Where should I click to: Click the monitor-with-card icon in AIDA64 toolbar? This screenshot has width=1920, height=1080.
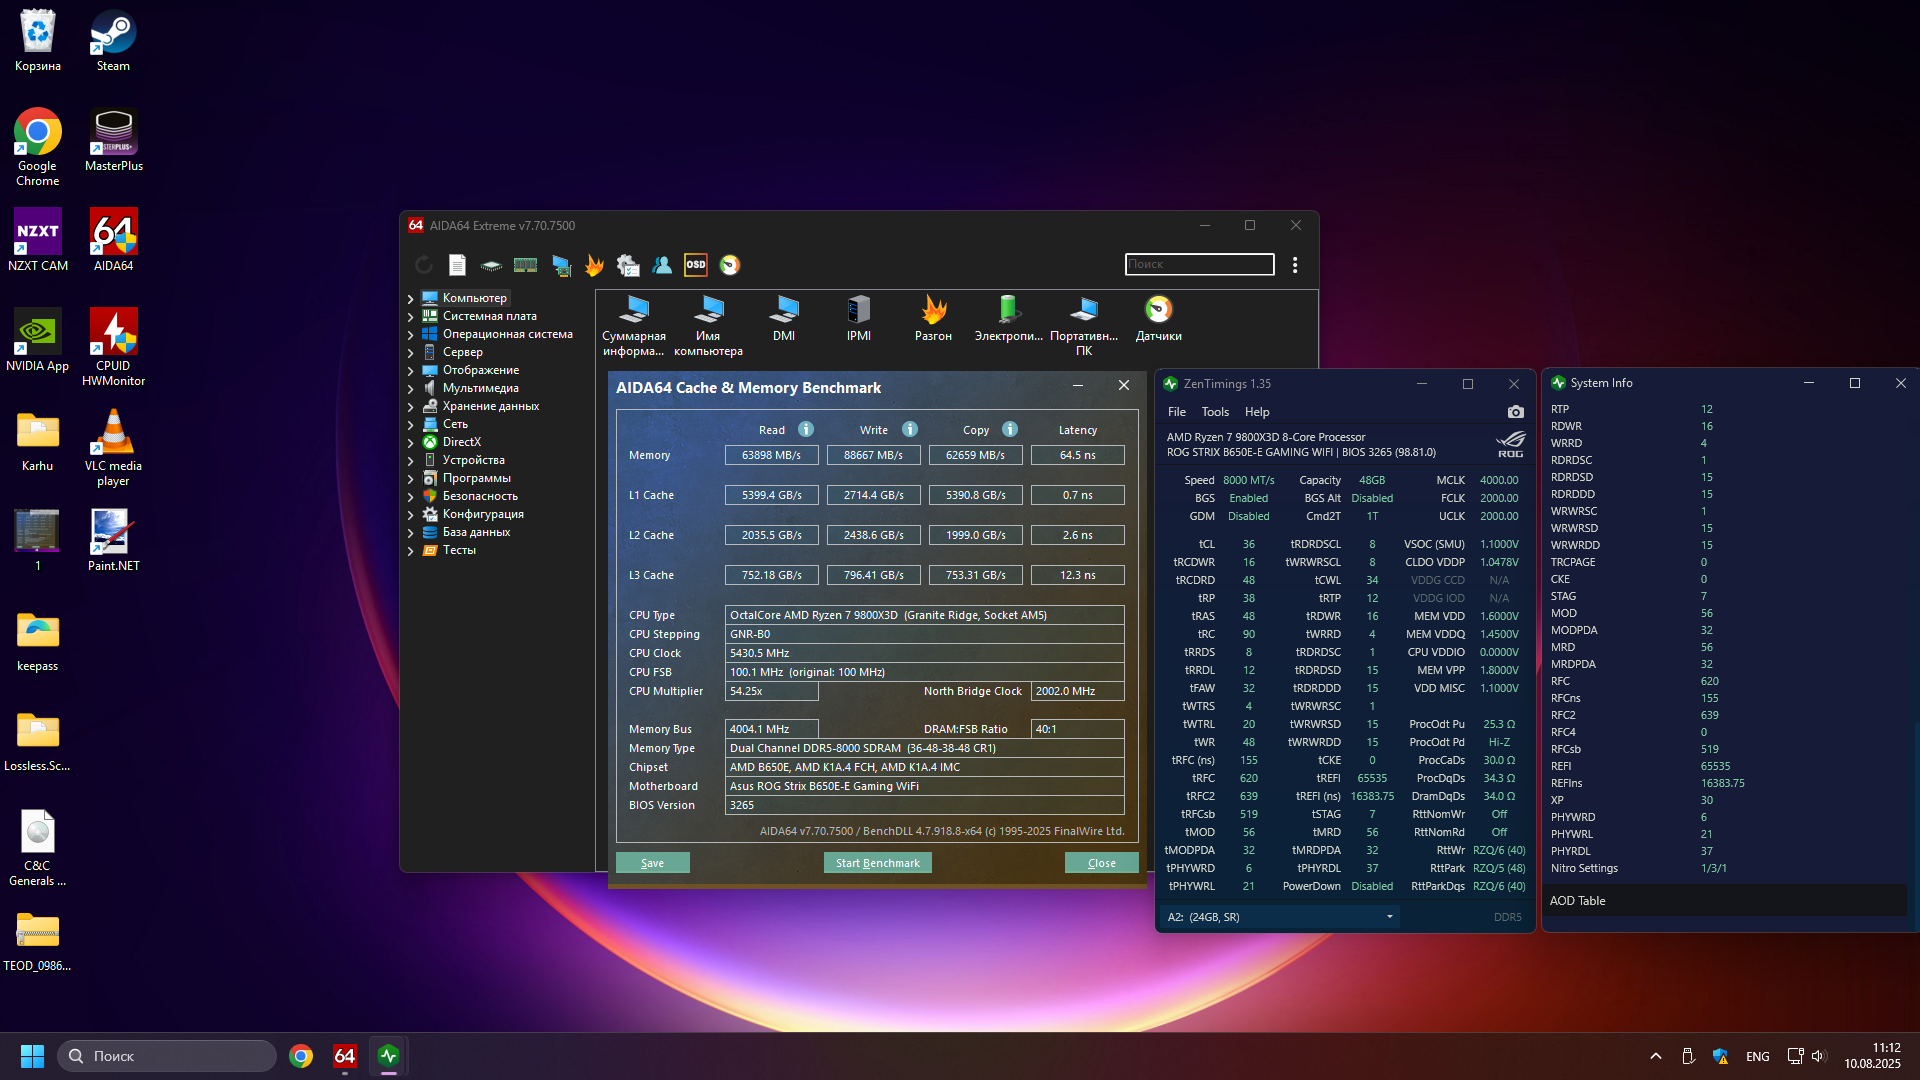coord(561,265)
